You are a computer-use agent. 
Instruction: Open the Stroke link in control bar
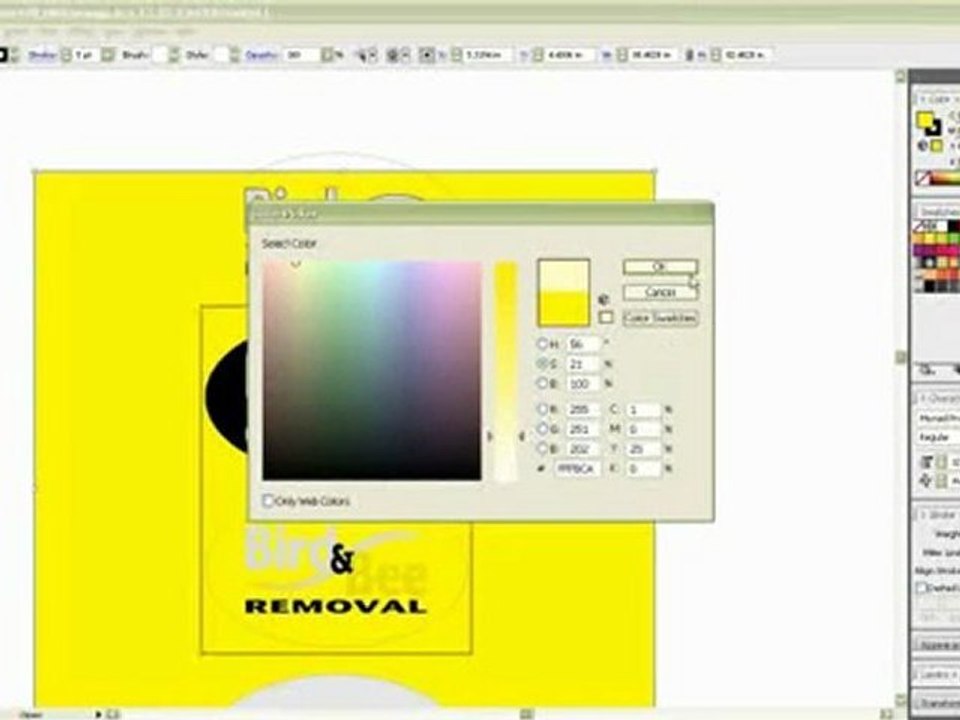(42, 55)
